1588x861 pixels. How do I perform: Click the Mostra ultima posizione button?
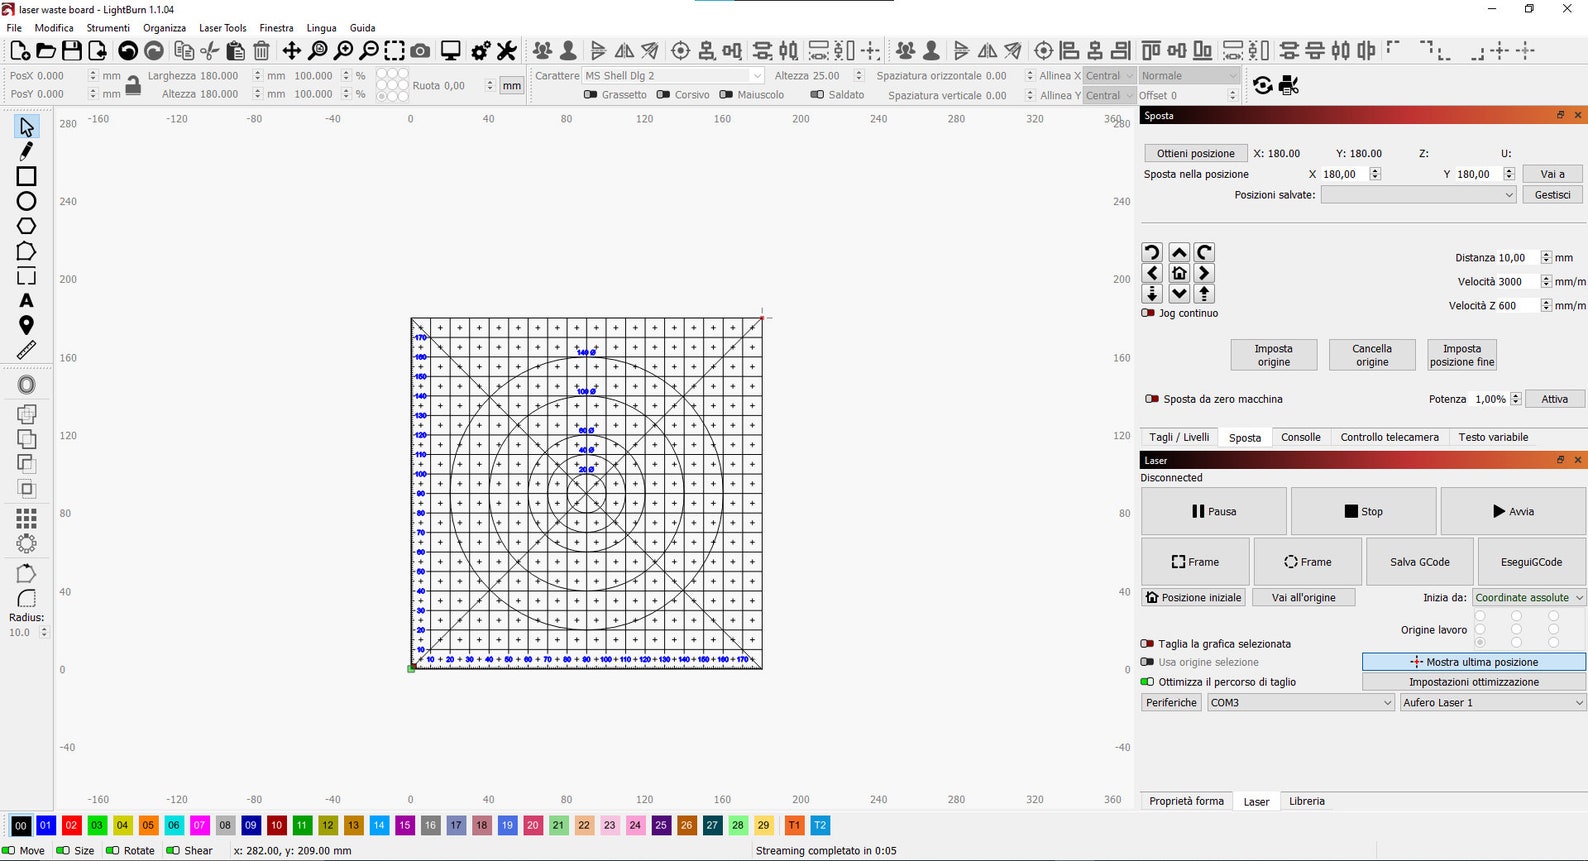click(1473, 662)
